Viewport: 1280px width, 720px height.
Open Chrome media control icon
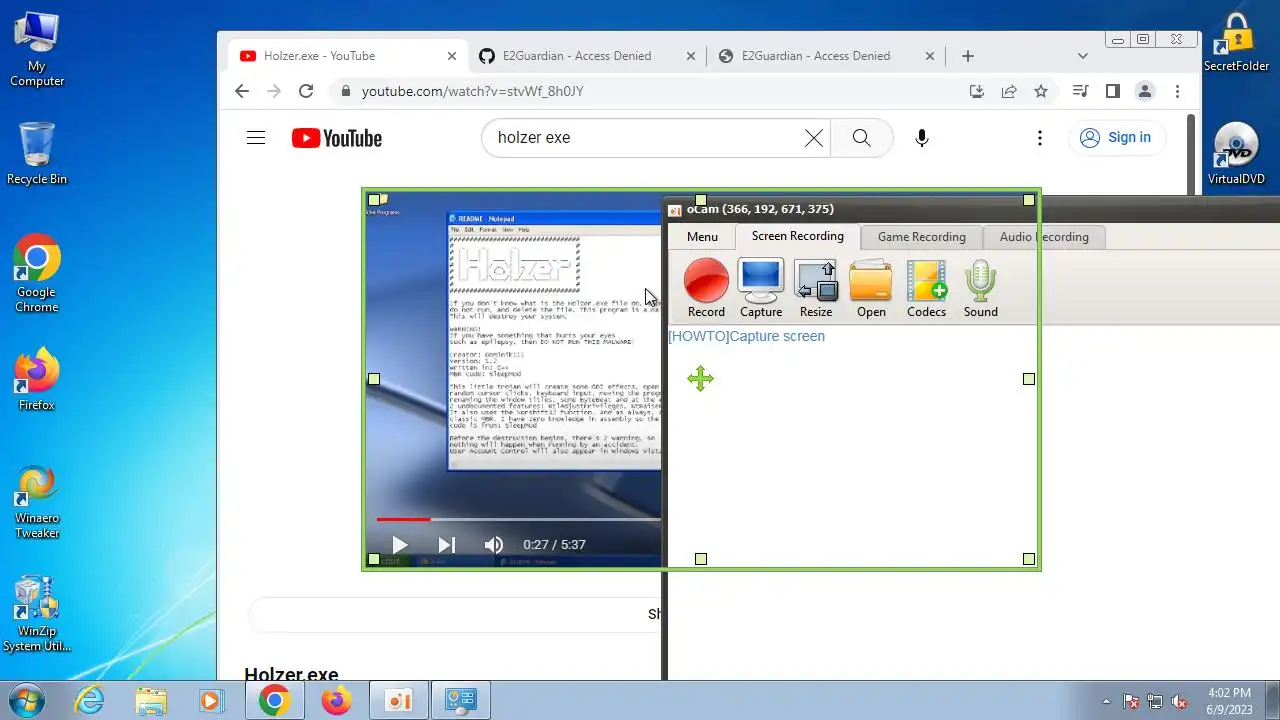(1080, 91)
